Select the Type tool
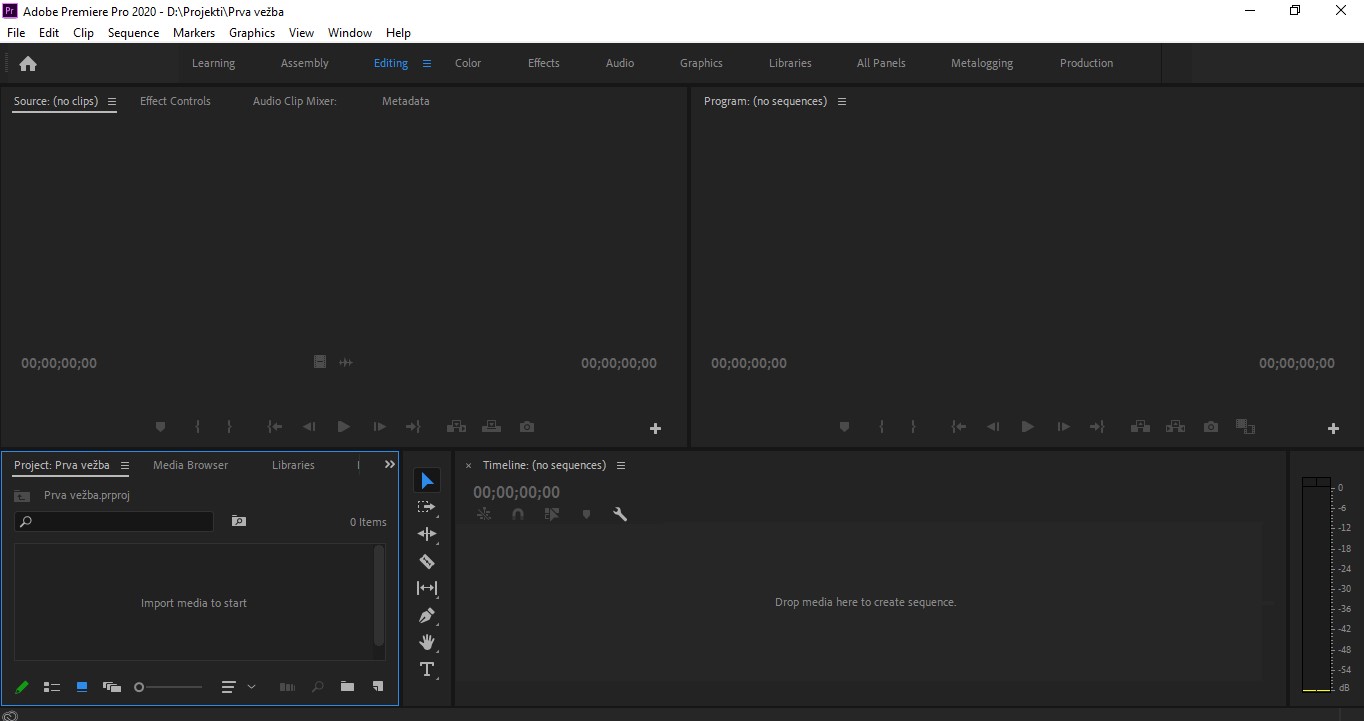Screen dimensions: 1364x721 [427, 669]
